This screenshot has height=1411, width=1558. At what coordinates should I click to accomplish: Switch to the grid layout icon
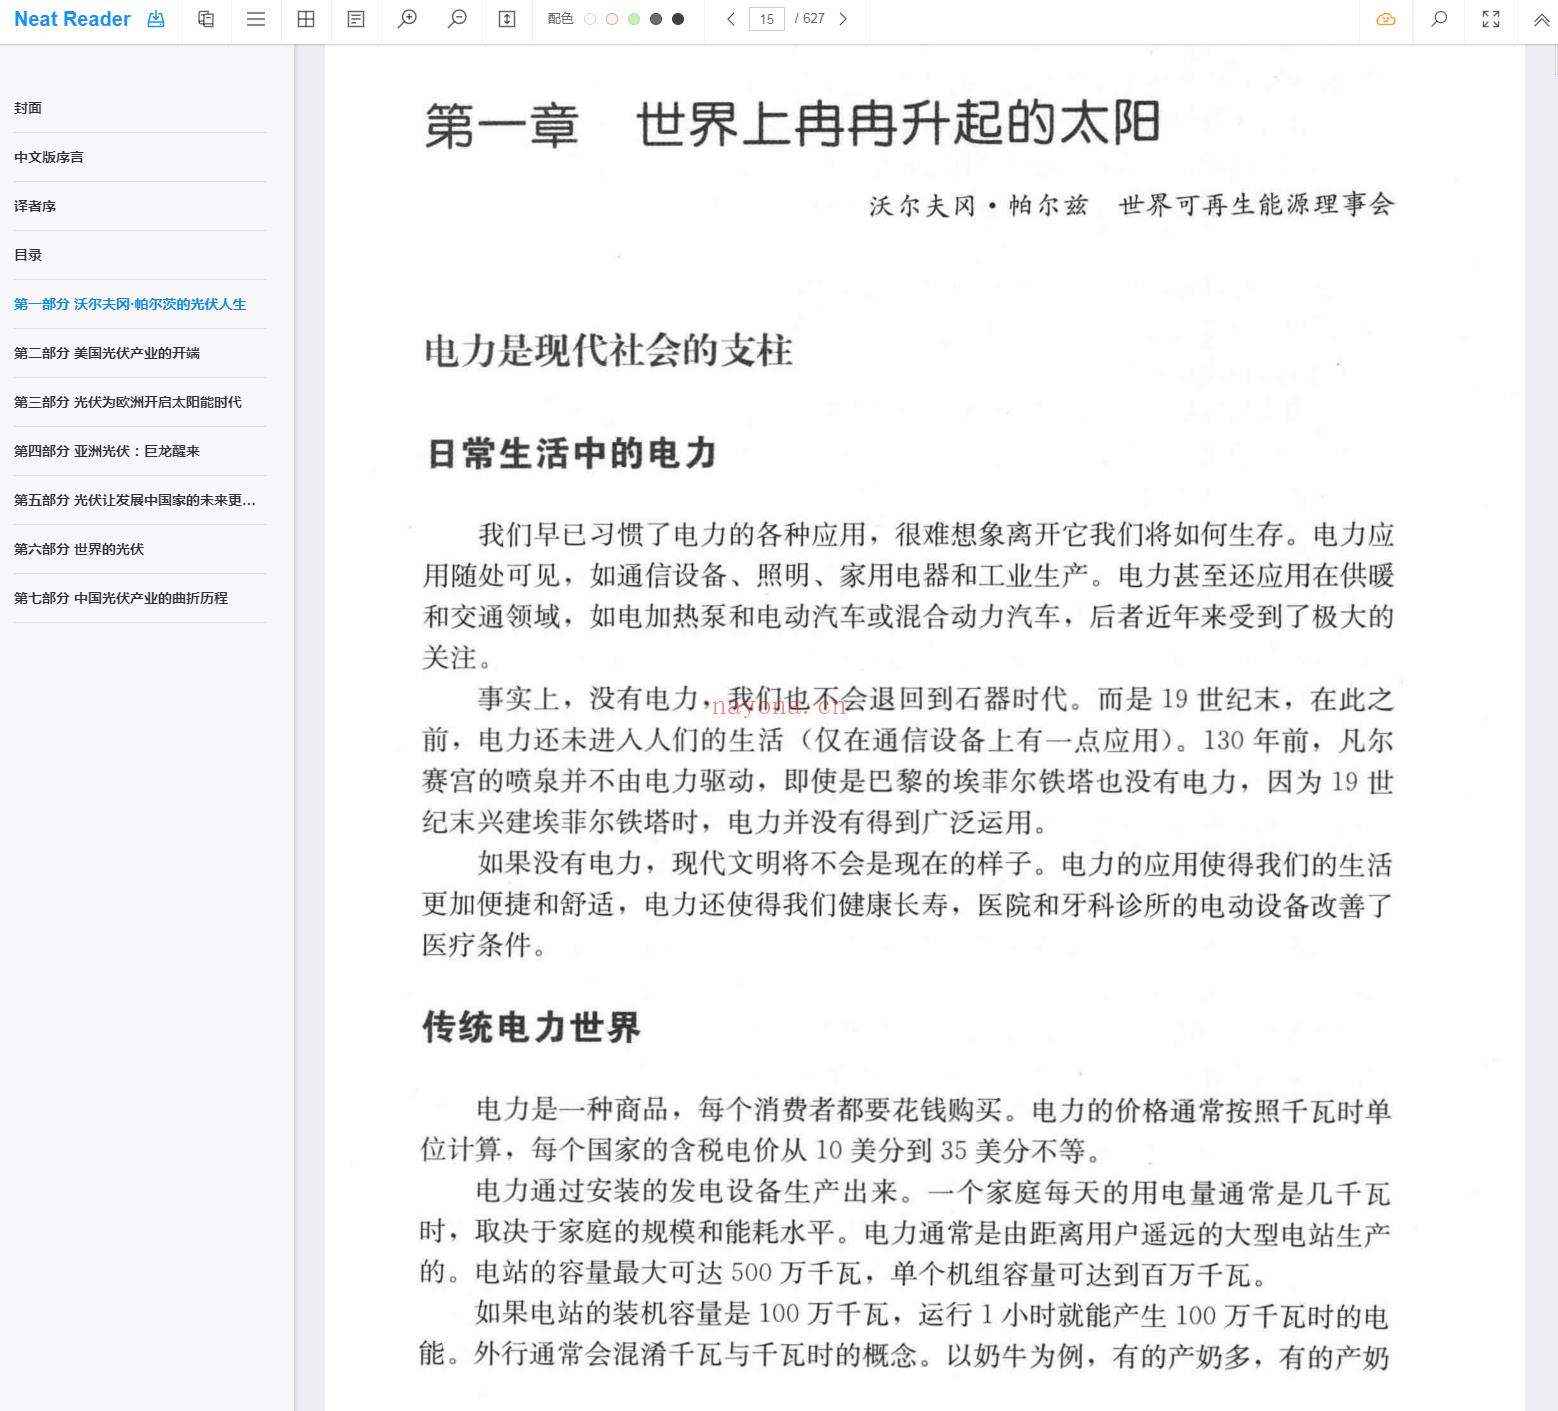point(306,19)
